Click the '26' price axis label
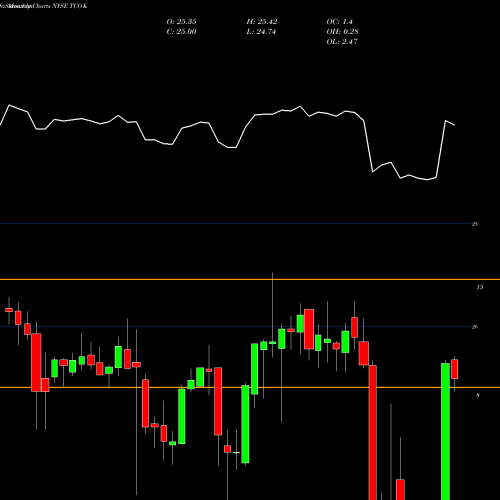 pos(475,327)
